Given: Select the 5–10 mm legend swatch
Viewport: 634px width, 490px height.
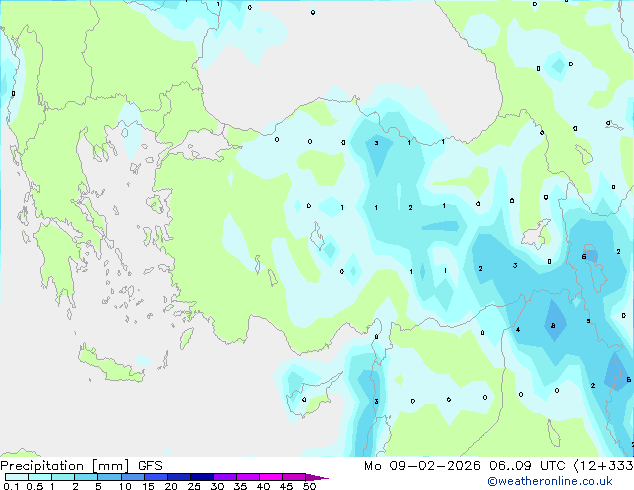Looking at the screenshot, I should tap(109, 477).
